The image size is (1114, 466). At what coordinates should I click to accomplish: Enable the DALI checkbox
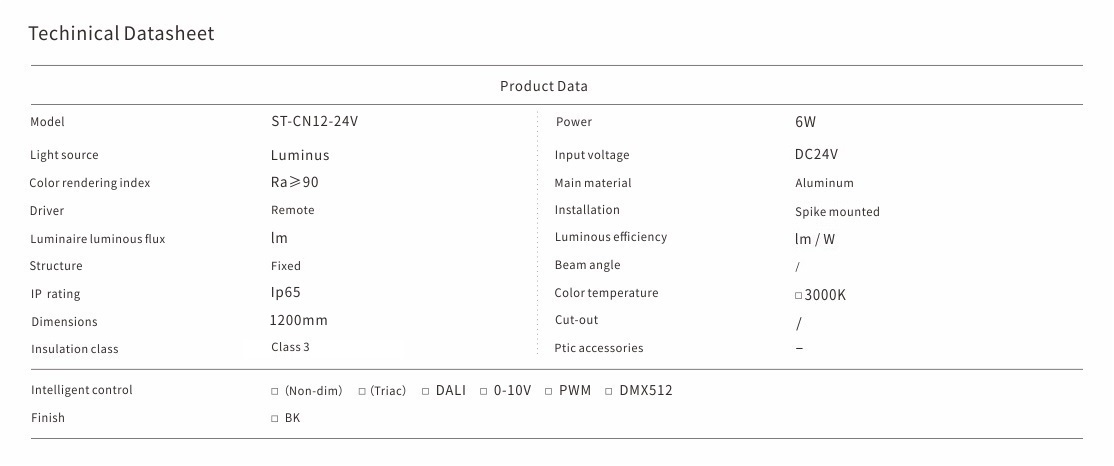tap(425, 391)
